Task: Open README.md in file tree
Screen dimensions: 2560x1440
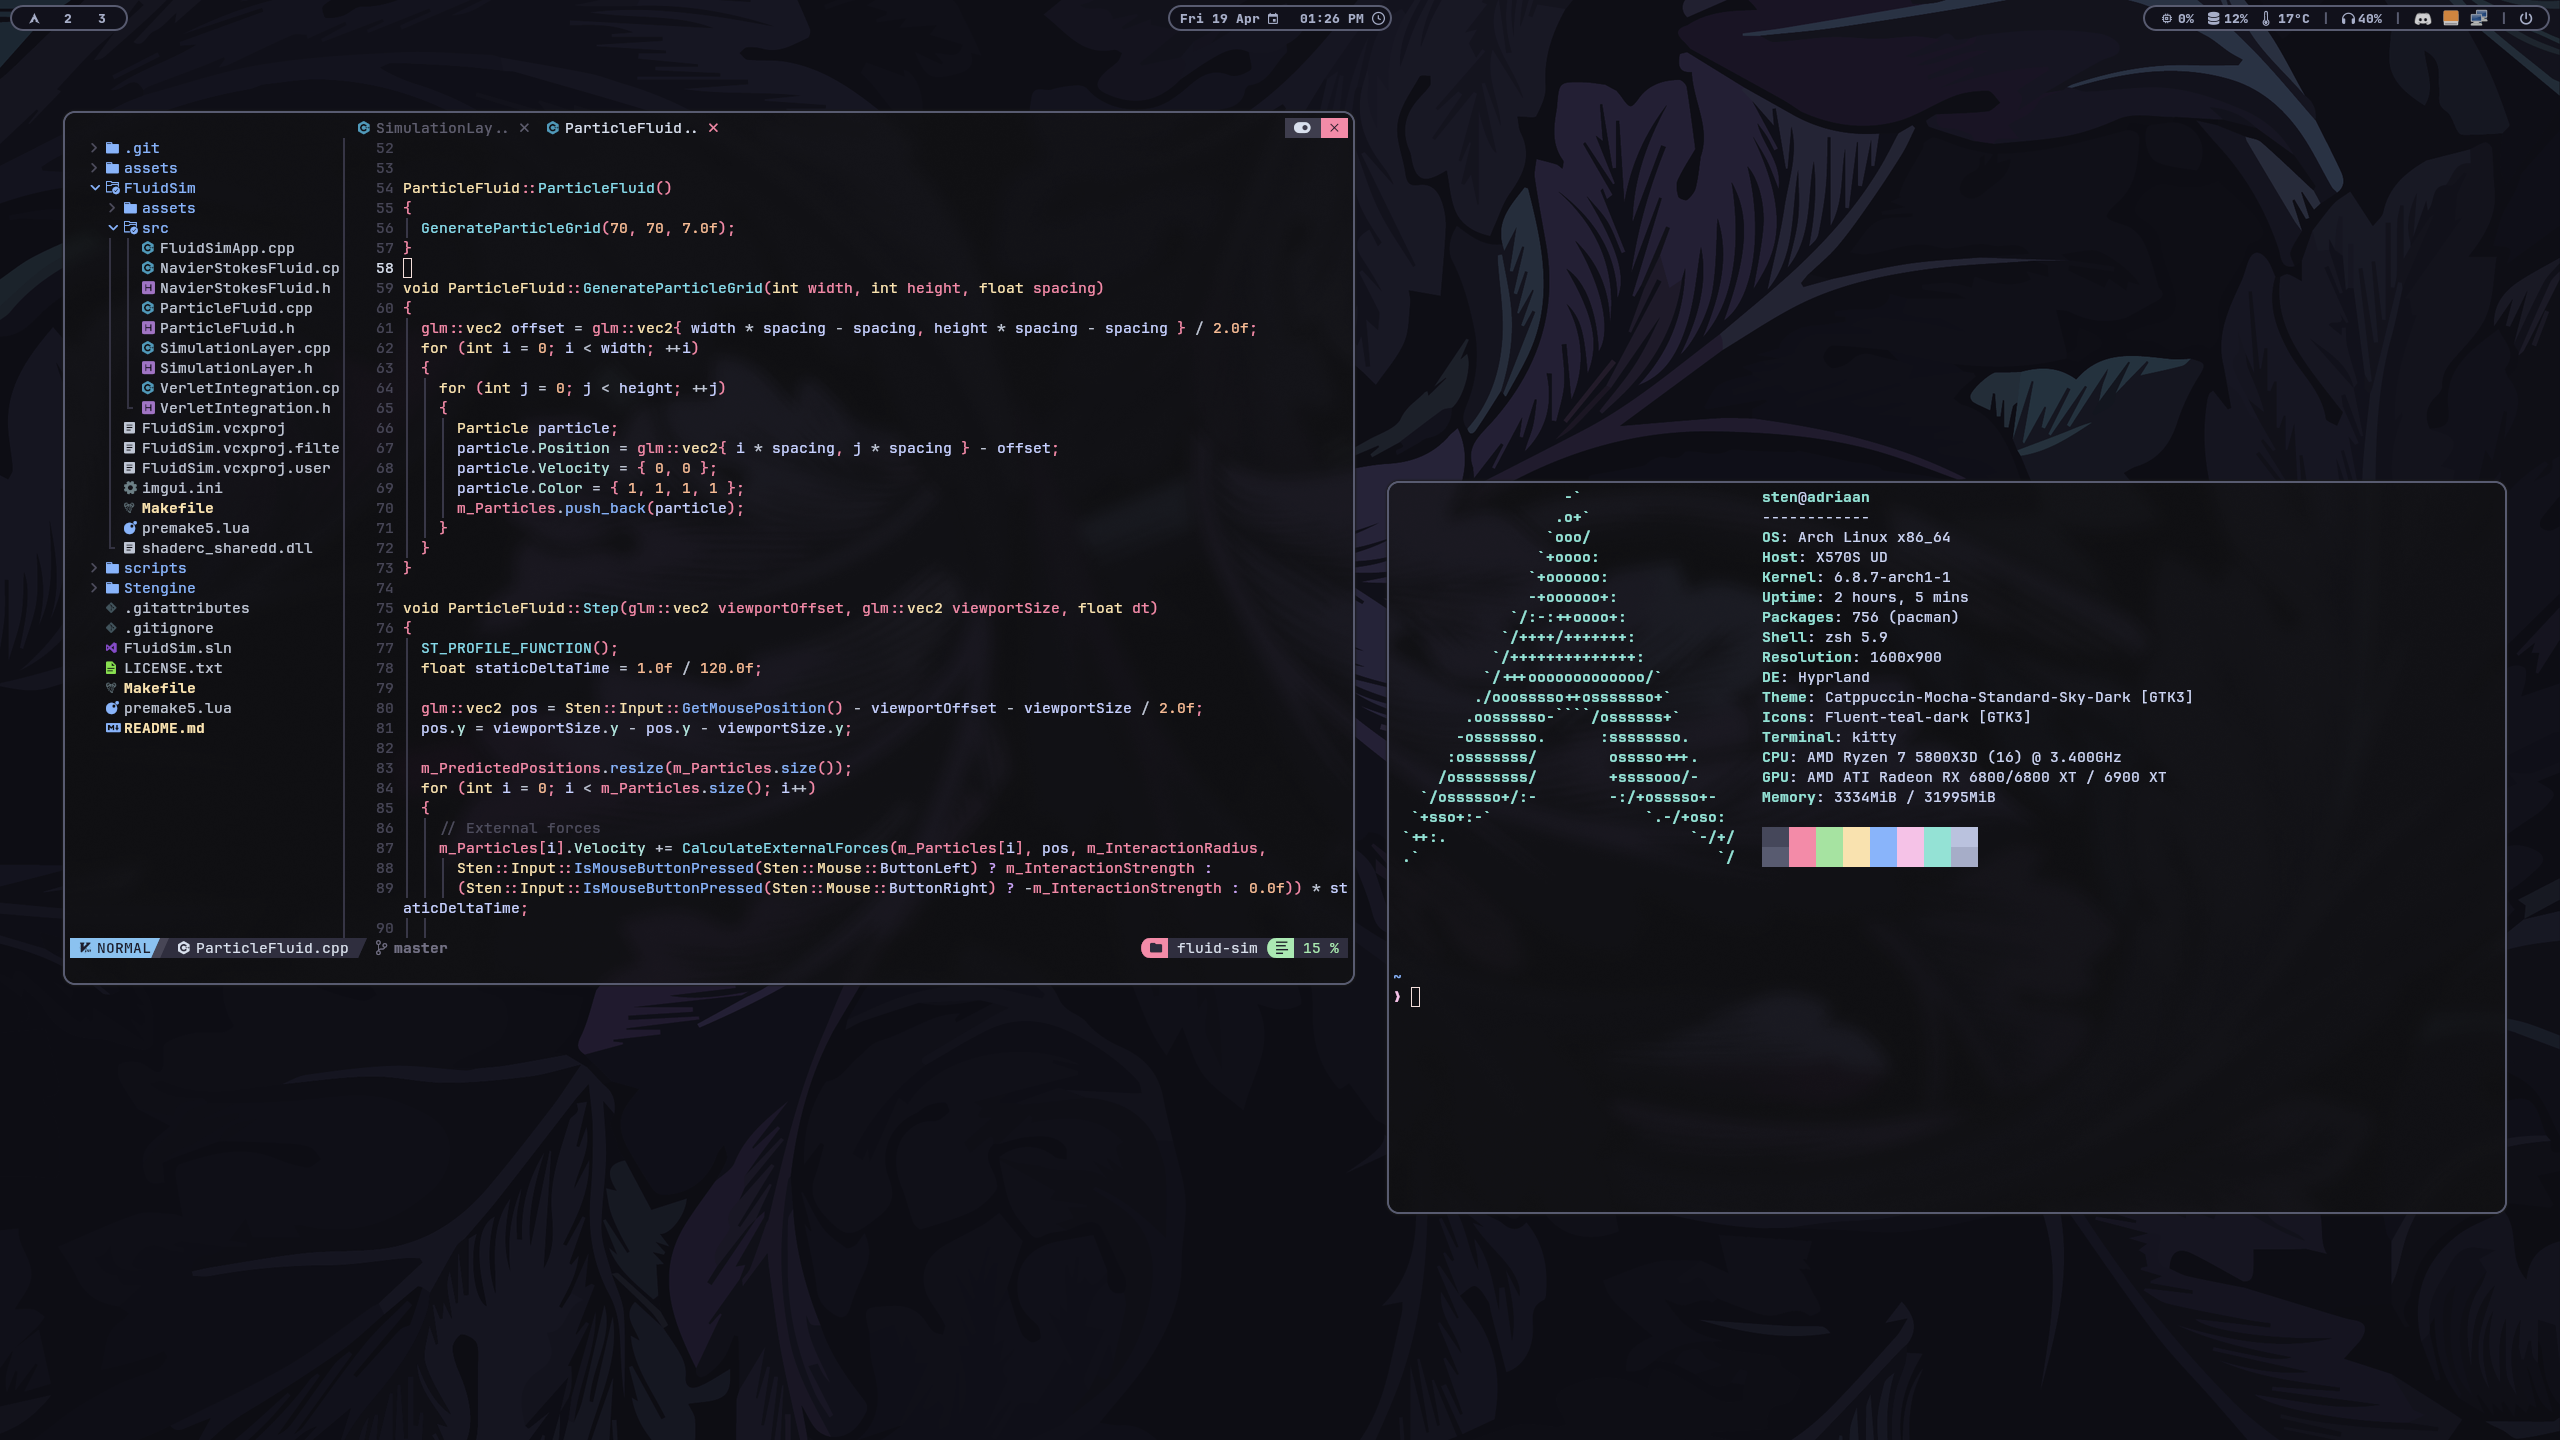Action: pos(164,728)
